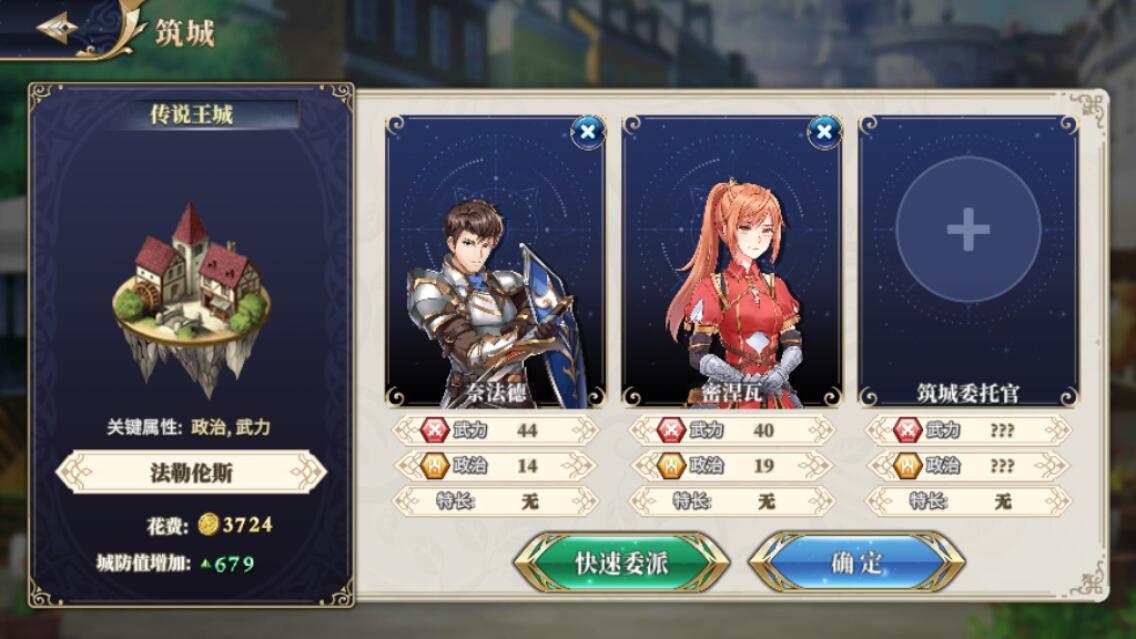Click the gold coin cost icon
This screenshot has width=1136, height=639.
click(x=209, y=524)
